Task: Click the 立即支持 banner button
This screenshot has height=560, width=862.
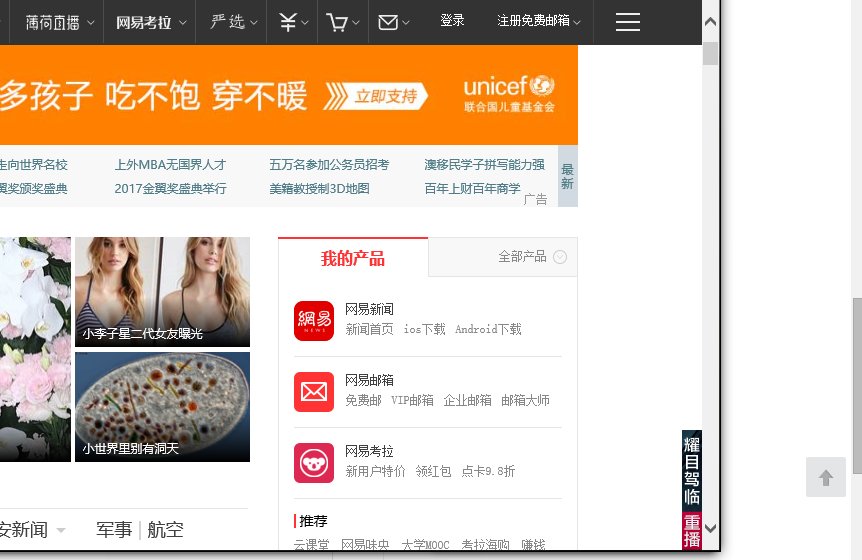Action: click(376, 96)
